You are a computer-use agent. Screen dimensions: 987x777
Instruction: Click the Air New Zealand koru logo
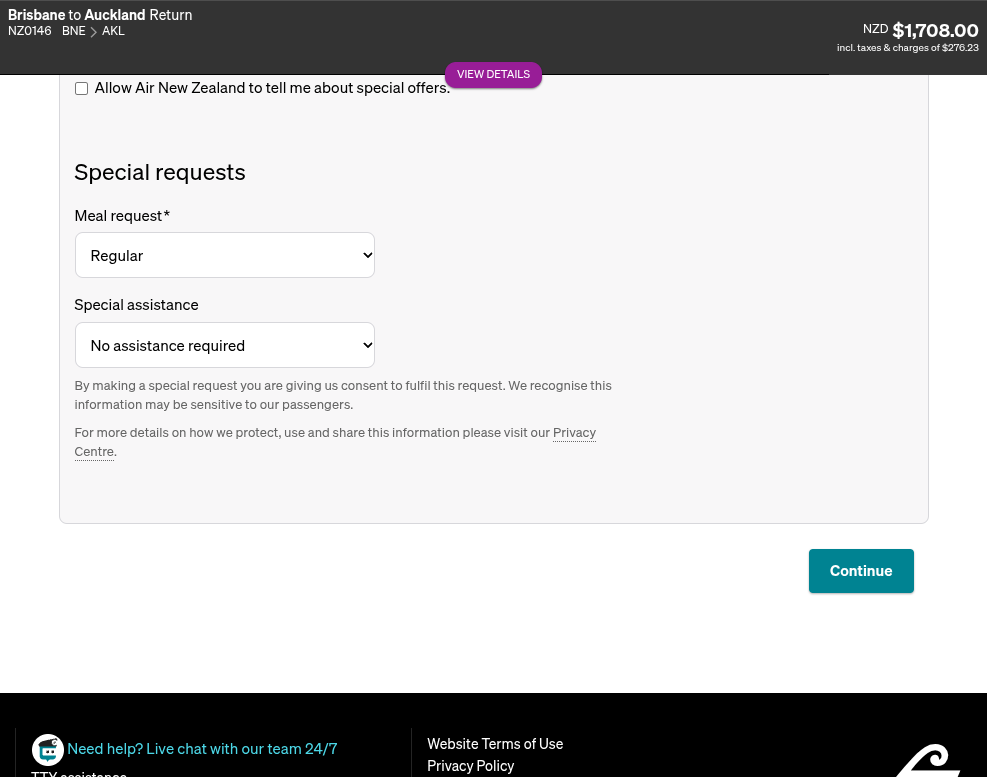[x=928, y=761]
